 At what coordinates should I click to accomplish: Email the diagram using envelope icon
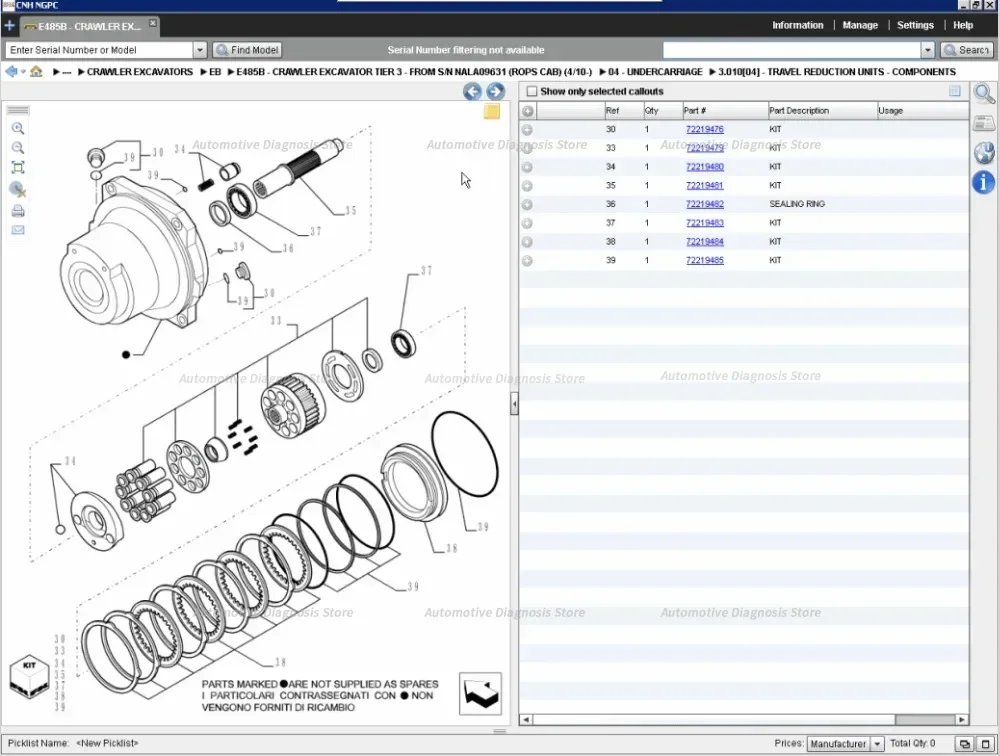18,230
